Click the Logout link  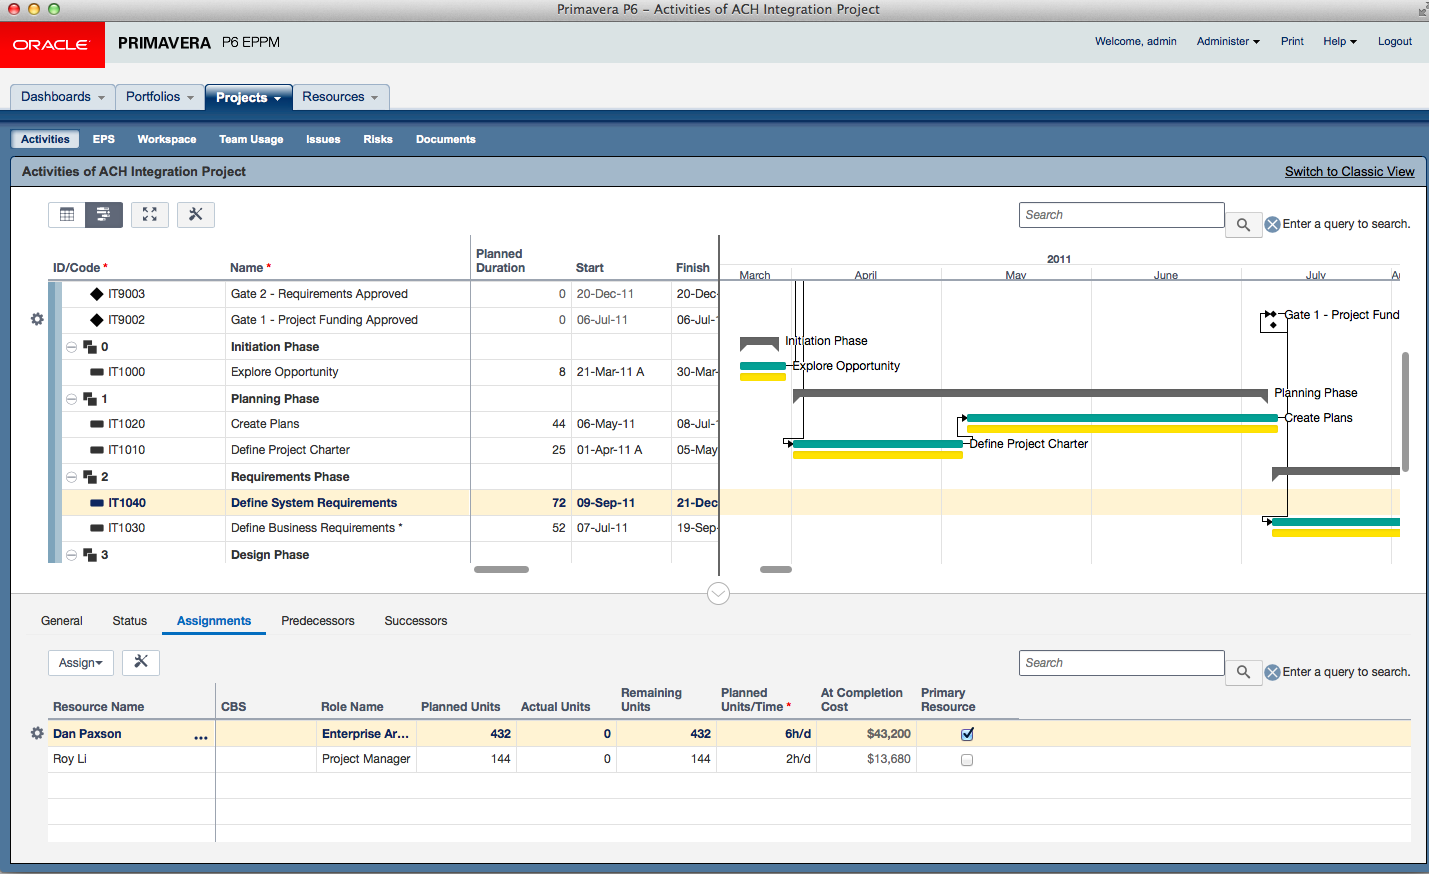1395,41
